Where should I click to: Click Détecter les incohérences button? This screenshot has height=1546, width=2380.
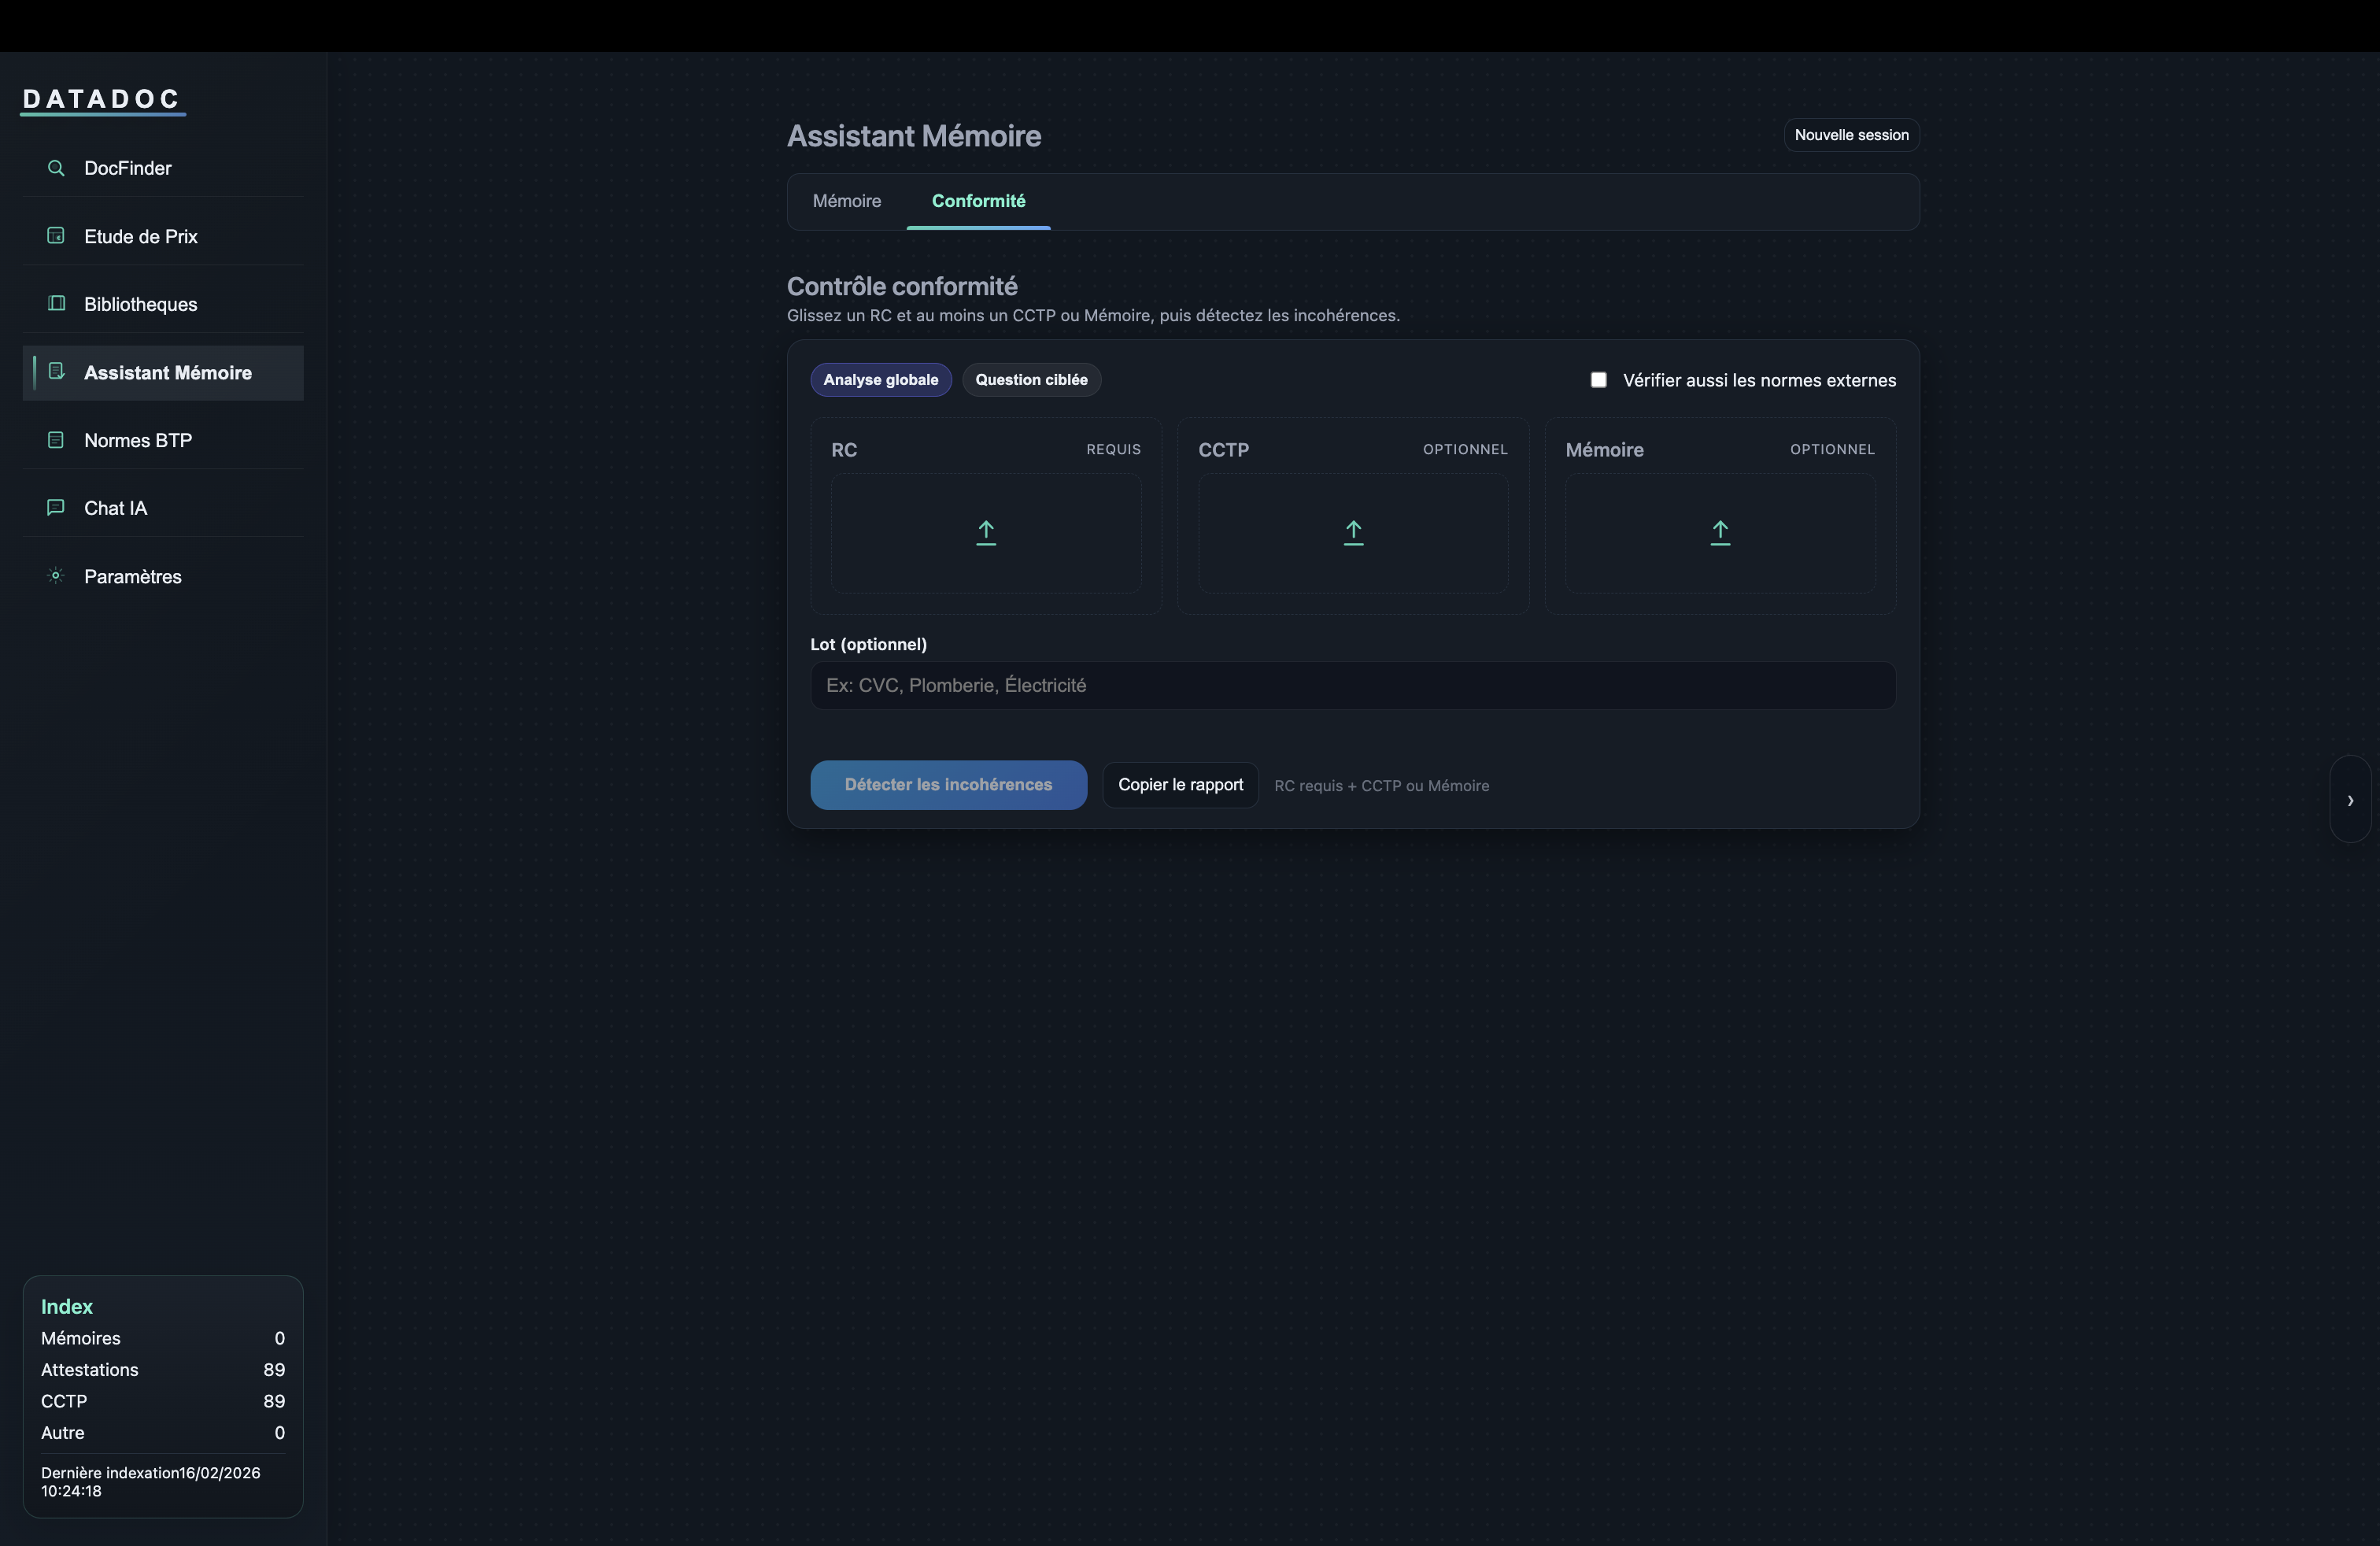pos(948,785)
